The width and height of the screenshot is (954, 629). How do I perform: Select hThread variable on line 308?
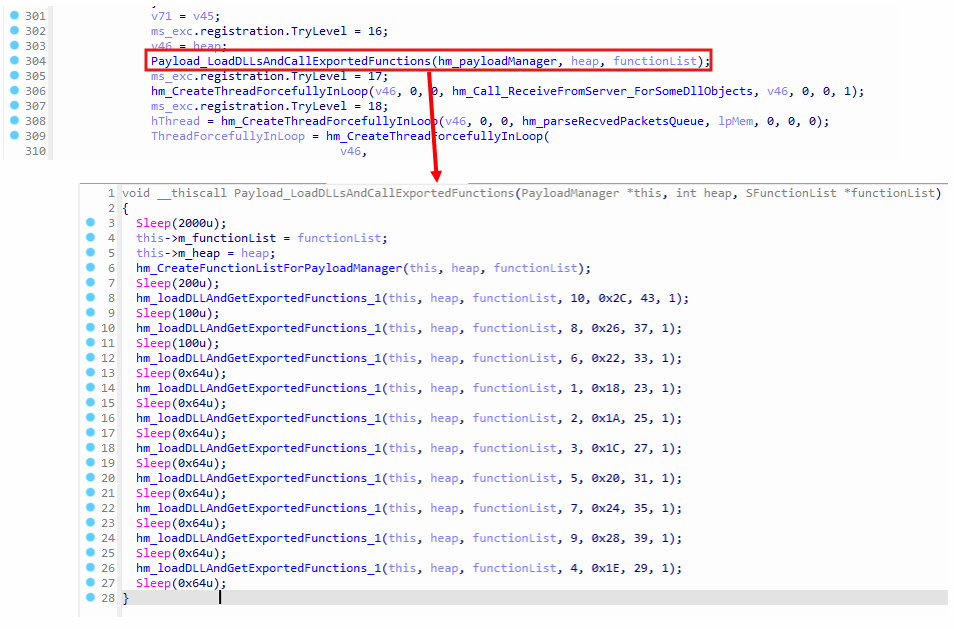175,121
